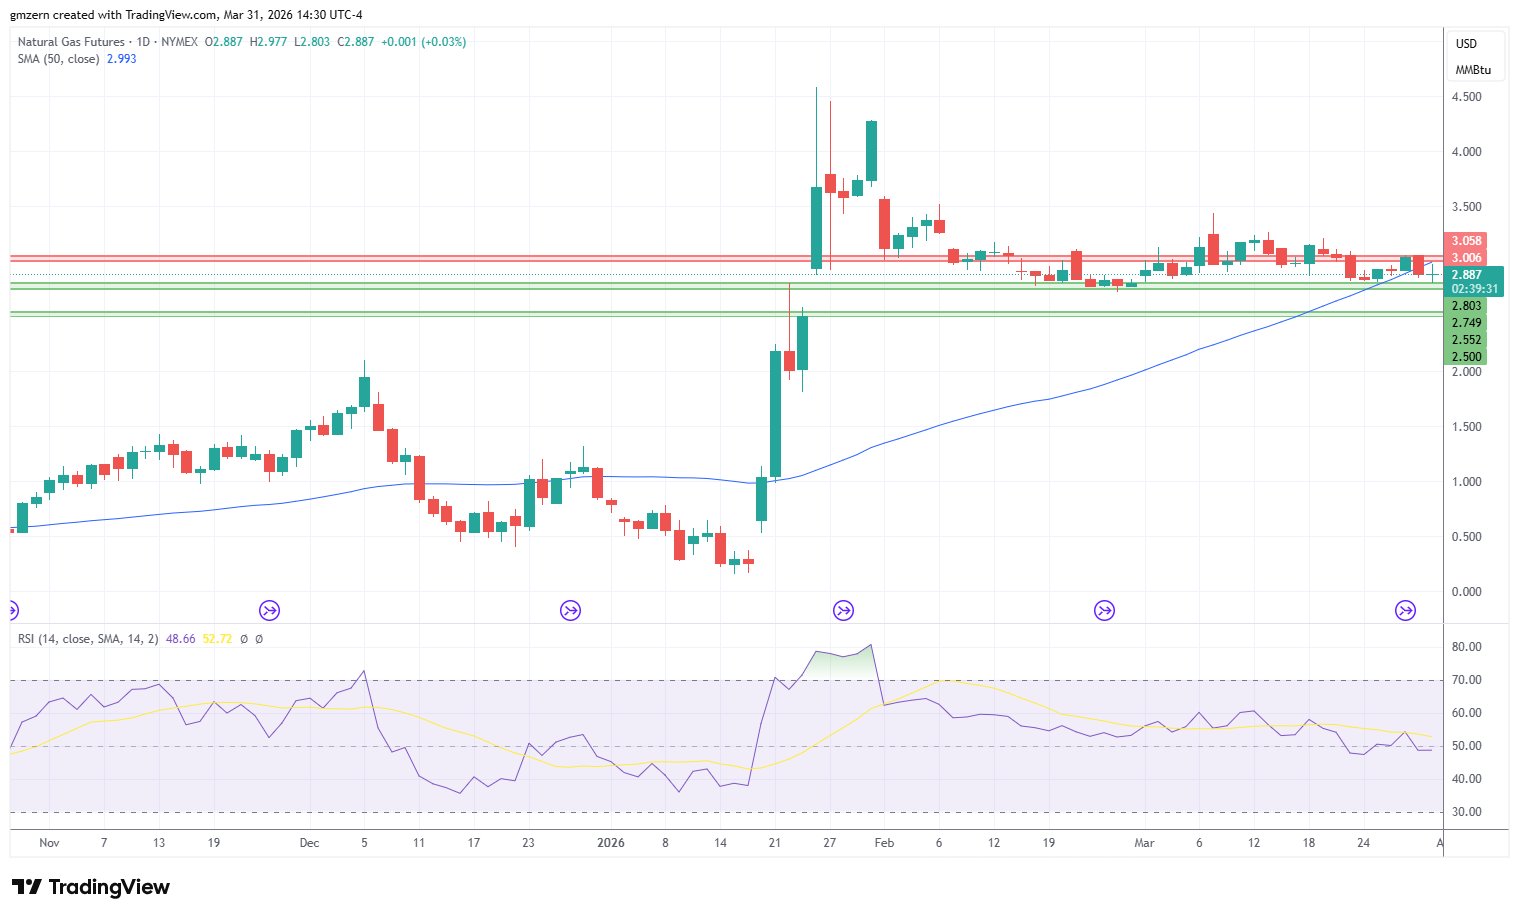Click the "Dec" label on time axis

pos(309,843)
